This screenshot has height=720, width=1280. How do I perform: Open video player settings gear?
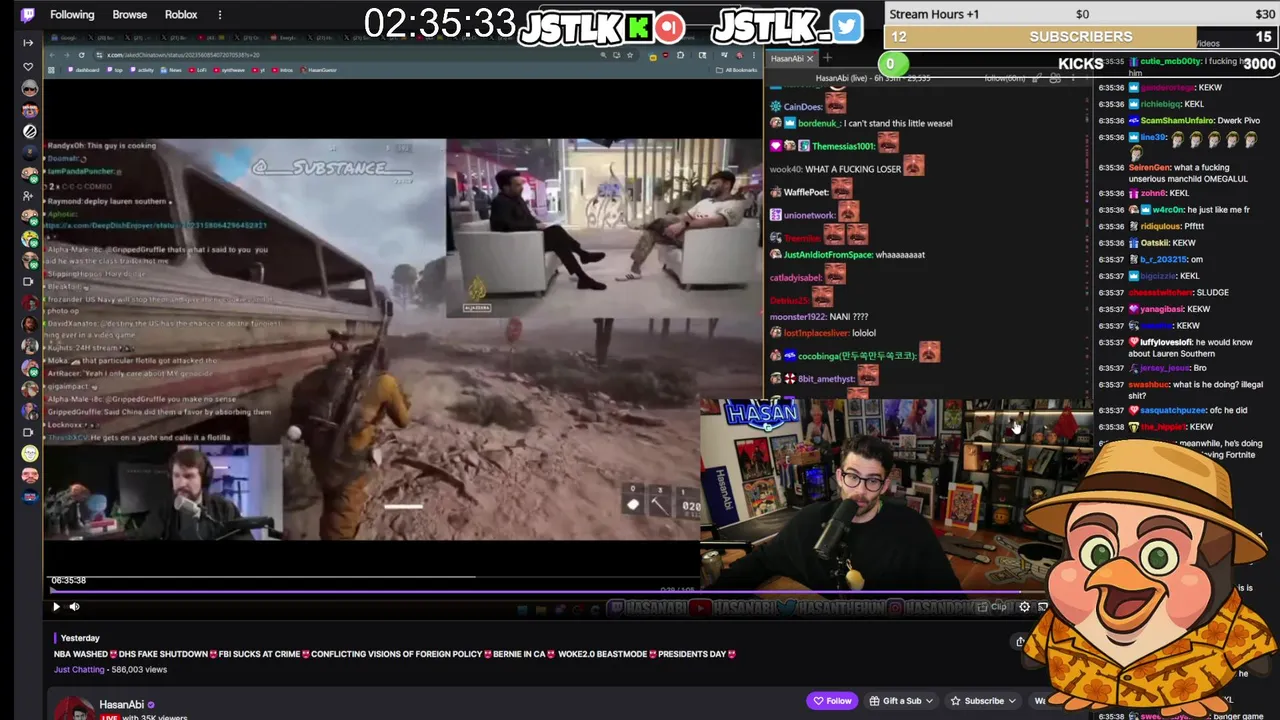point(1024,607)
